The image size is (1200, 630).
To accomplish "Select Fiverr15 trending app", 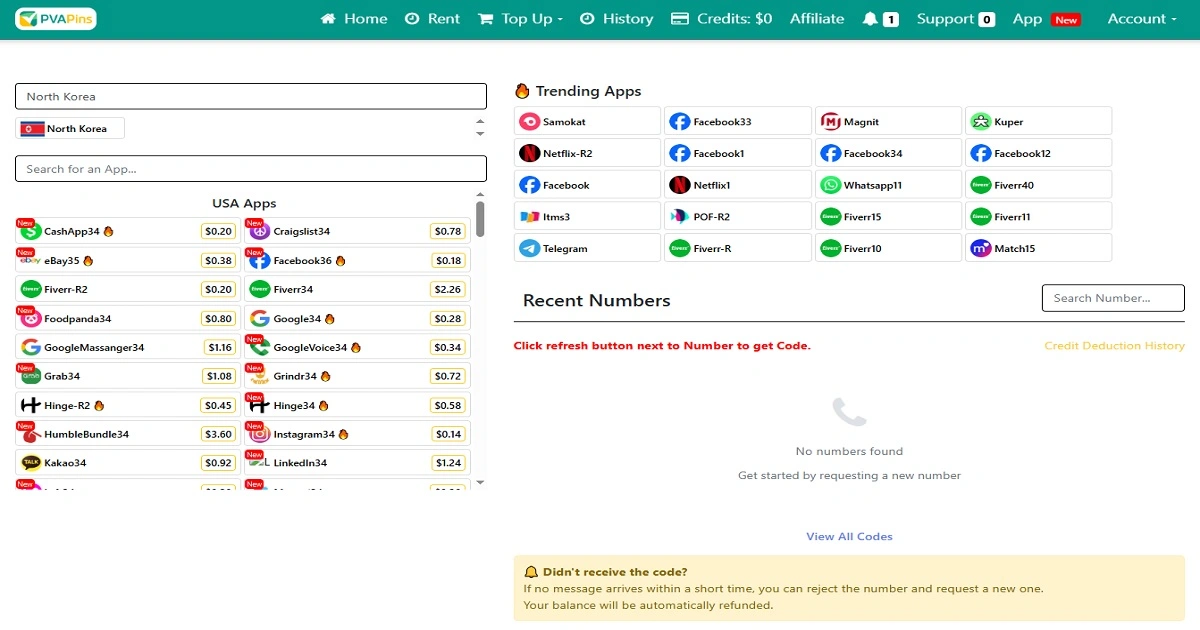I will tap(888, 216).
